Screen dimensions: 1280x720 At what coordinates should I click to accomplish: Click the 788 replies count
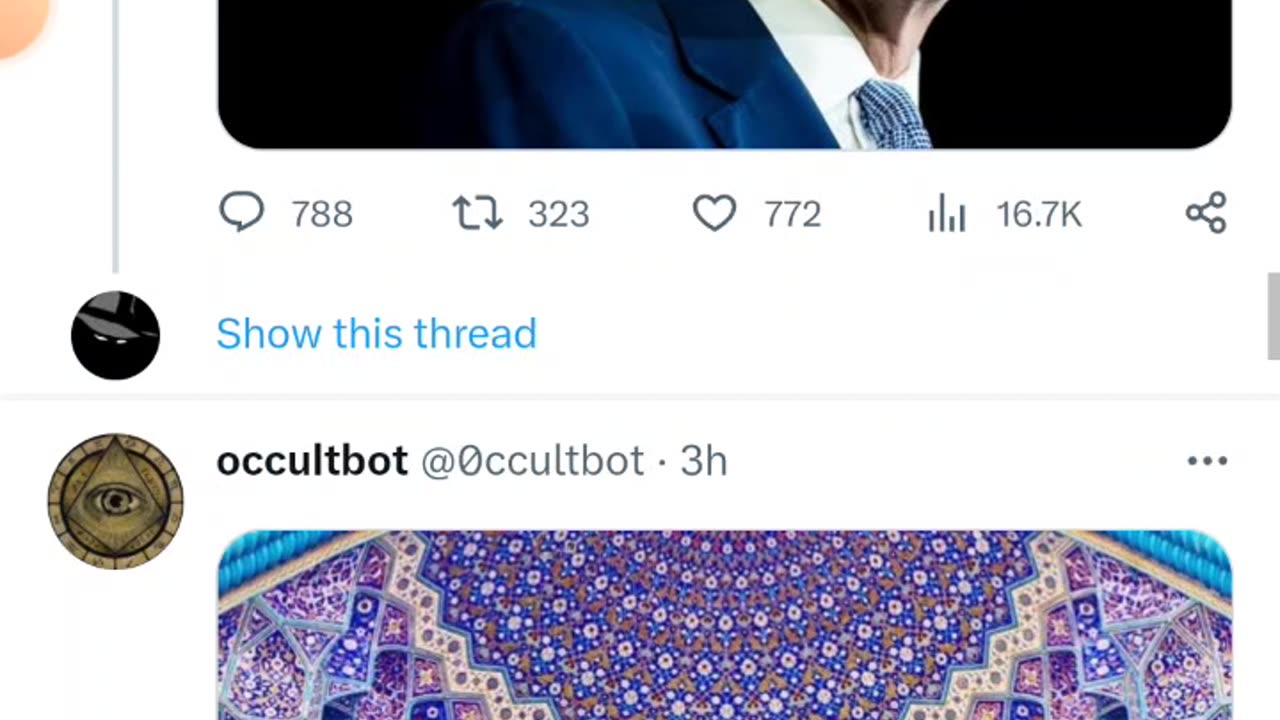coord(322,214)
